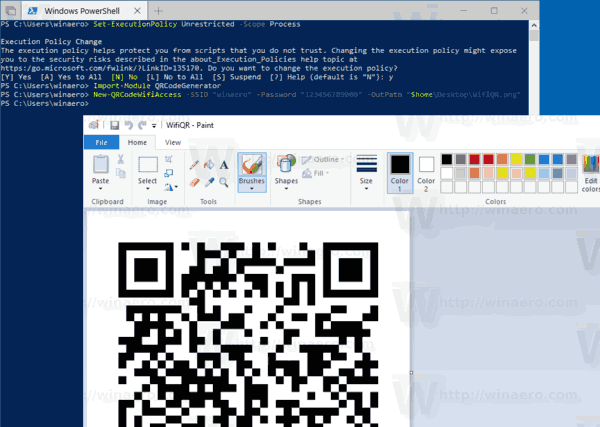Click the Resize and skew icon

169,173
